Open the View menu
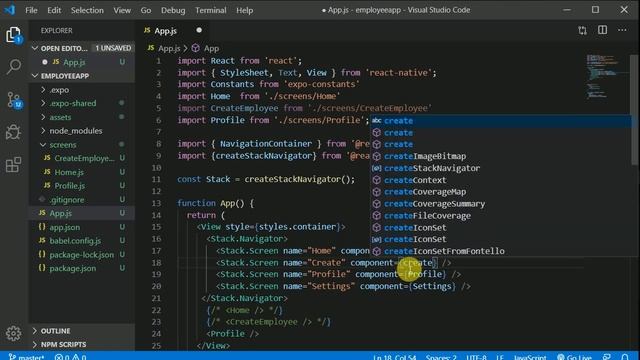 [x=122, y=10]
